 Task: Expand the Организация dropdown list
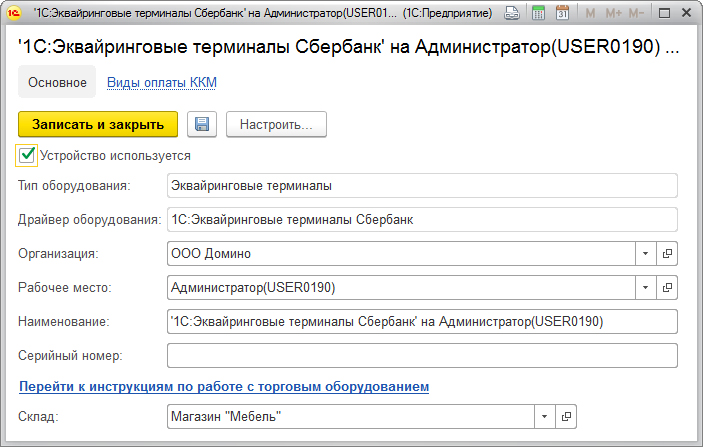click(x=645, y=253)
